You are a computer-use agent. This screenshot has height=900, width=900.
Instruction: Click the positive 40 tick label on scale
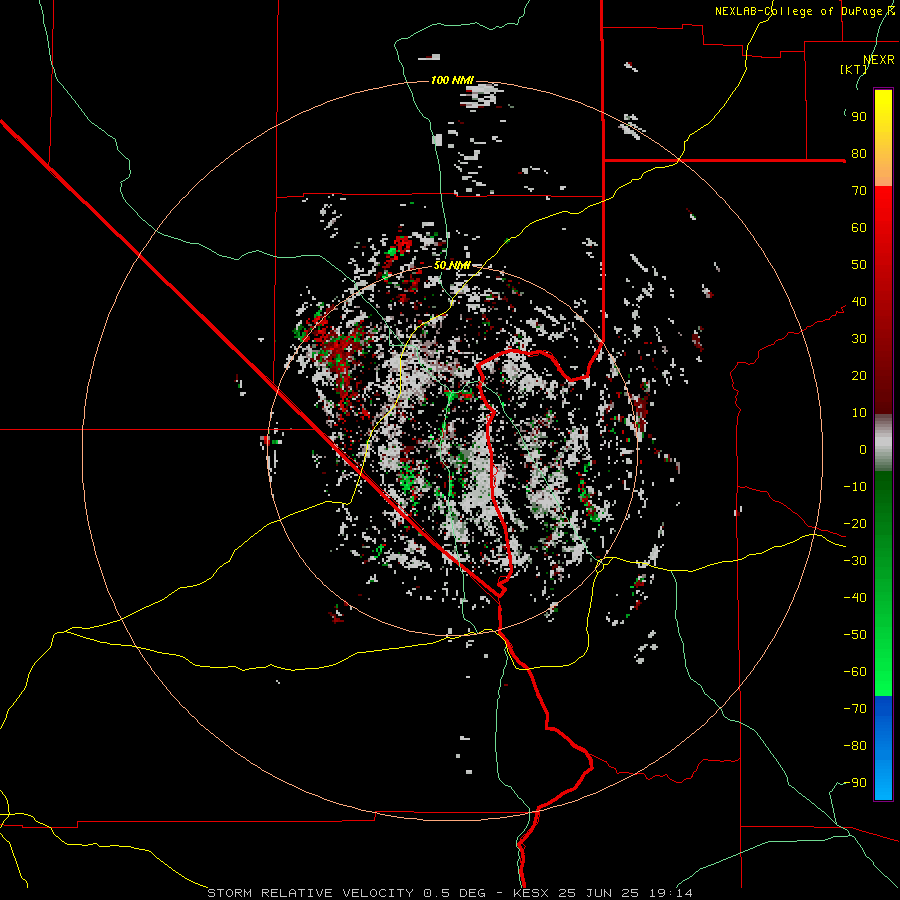pos(859,301)
